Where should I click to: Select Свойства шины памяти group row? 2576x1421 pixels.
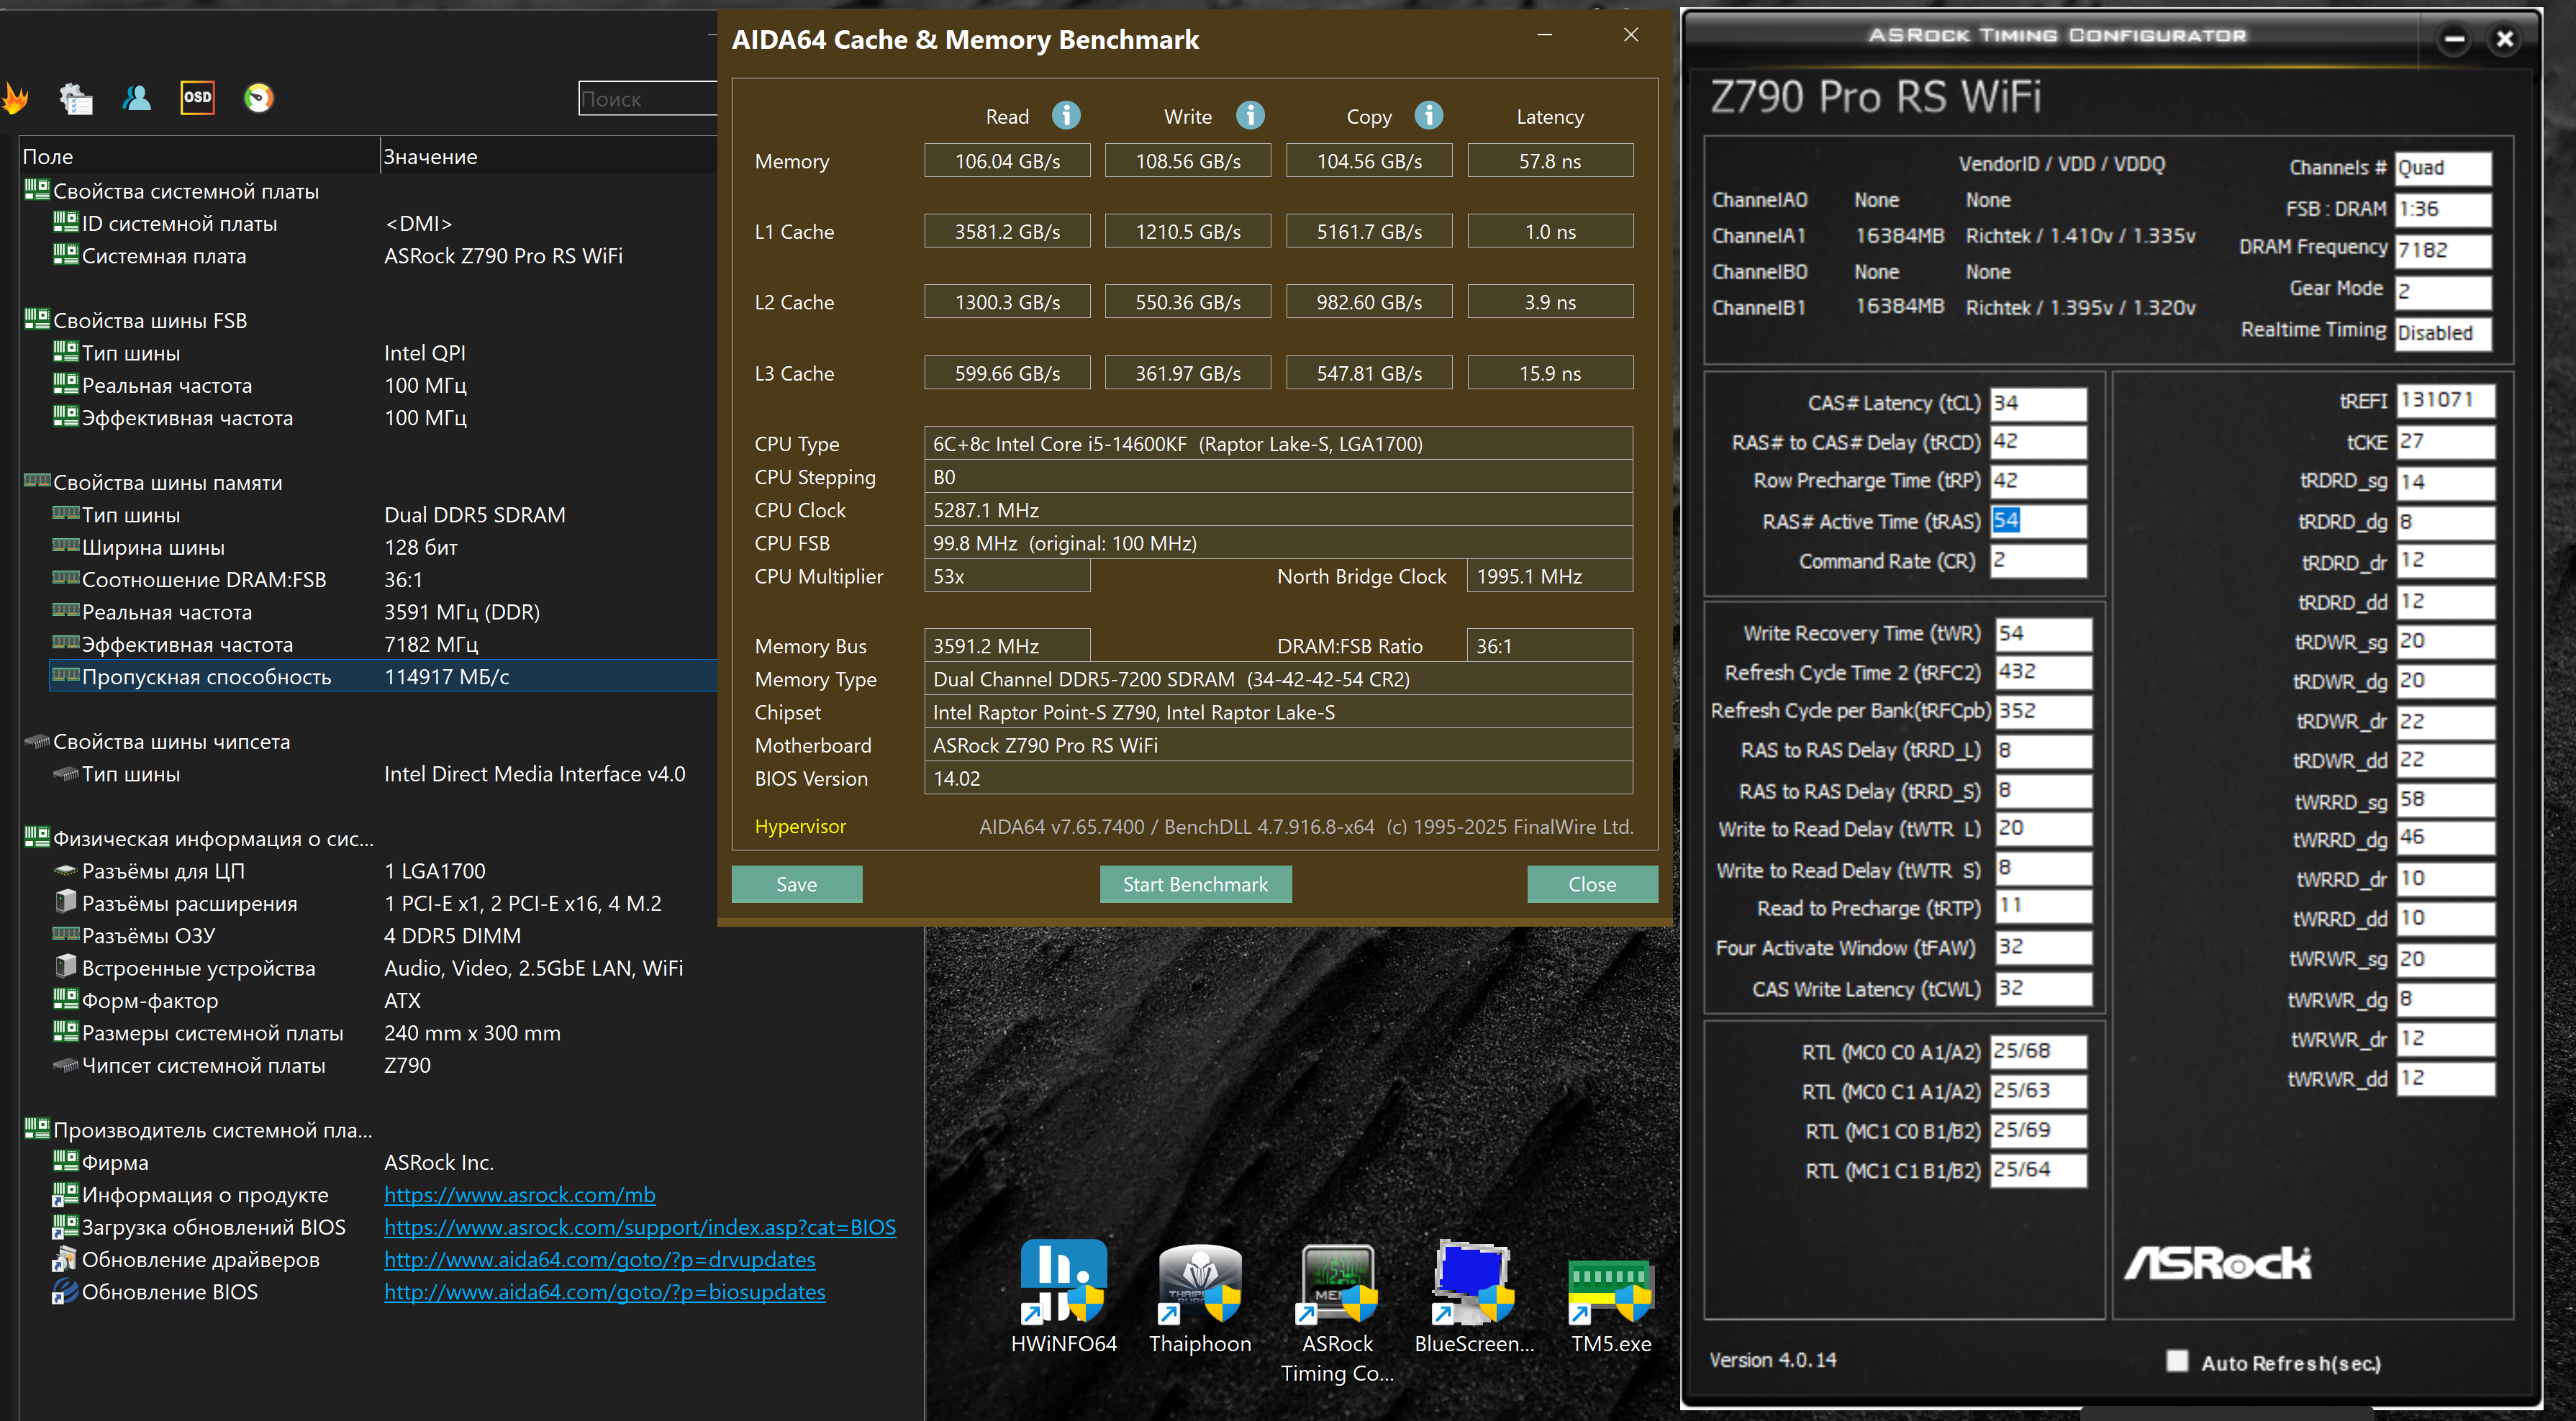(167, 483)
